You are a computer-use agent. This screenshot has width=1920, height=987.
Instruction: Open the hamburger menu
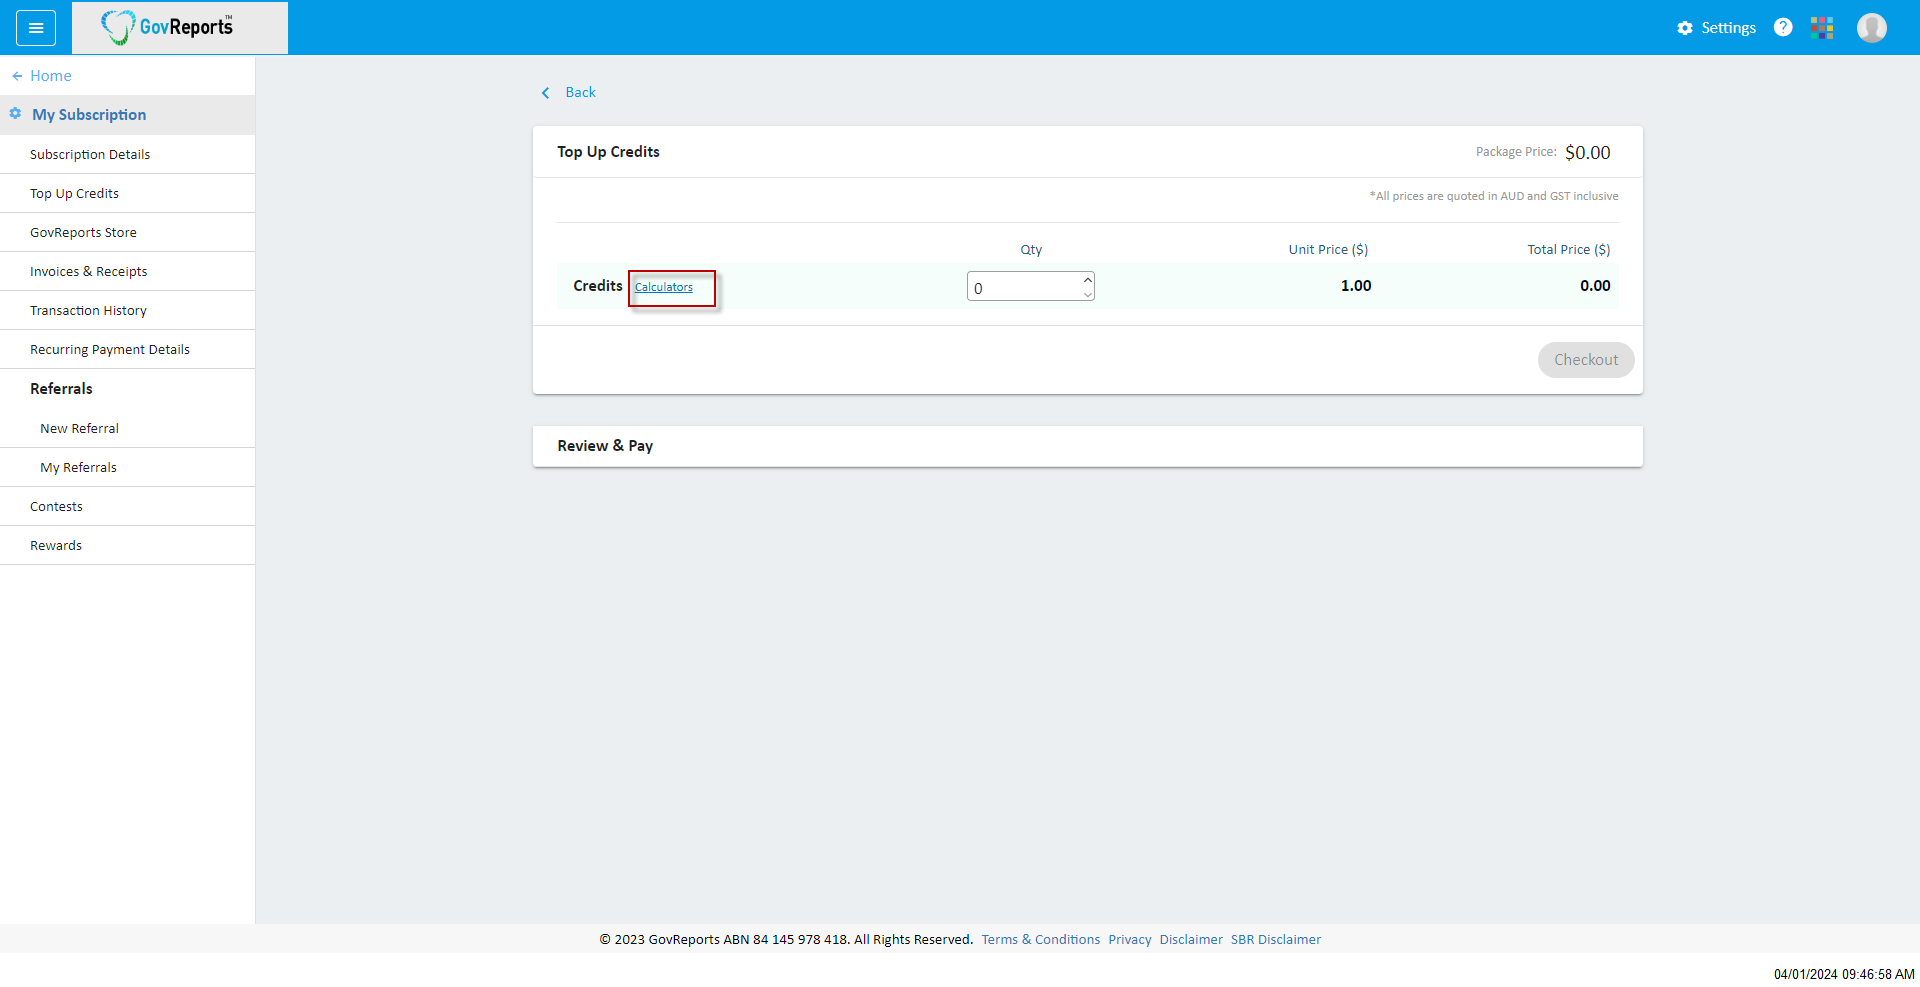pos(36,28)
